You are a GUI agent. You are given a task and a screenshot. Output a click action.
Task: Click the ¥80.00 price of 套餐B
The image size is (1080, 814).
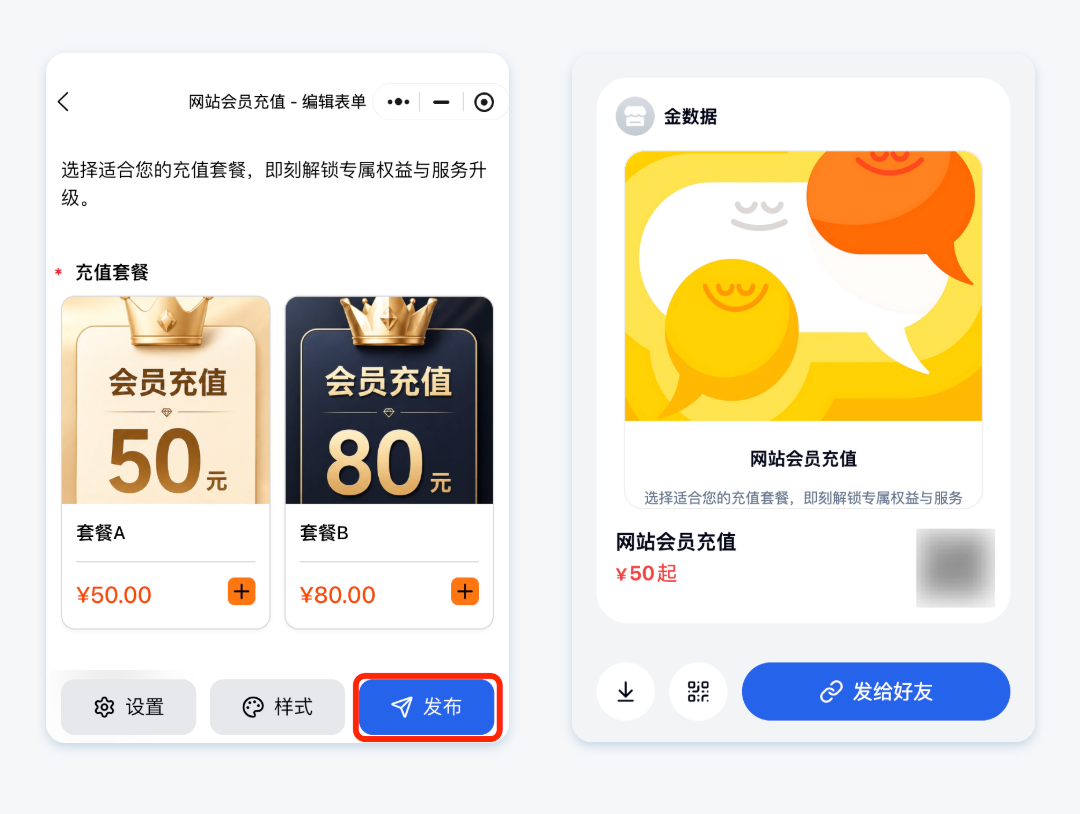point(338,594)
